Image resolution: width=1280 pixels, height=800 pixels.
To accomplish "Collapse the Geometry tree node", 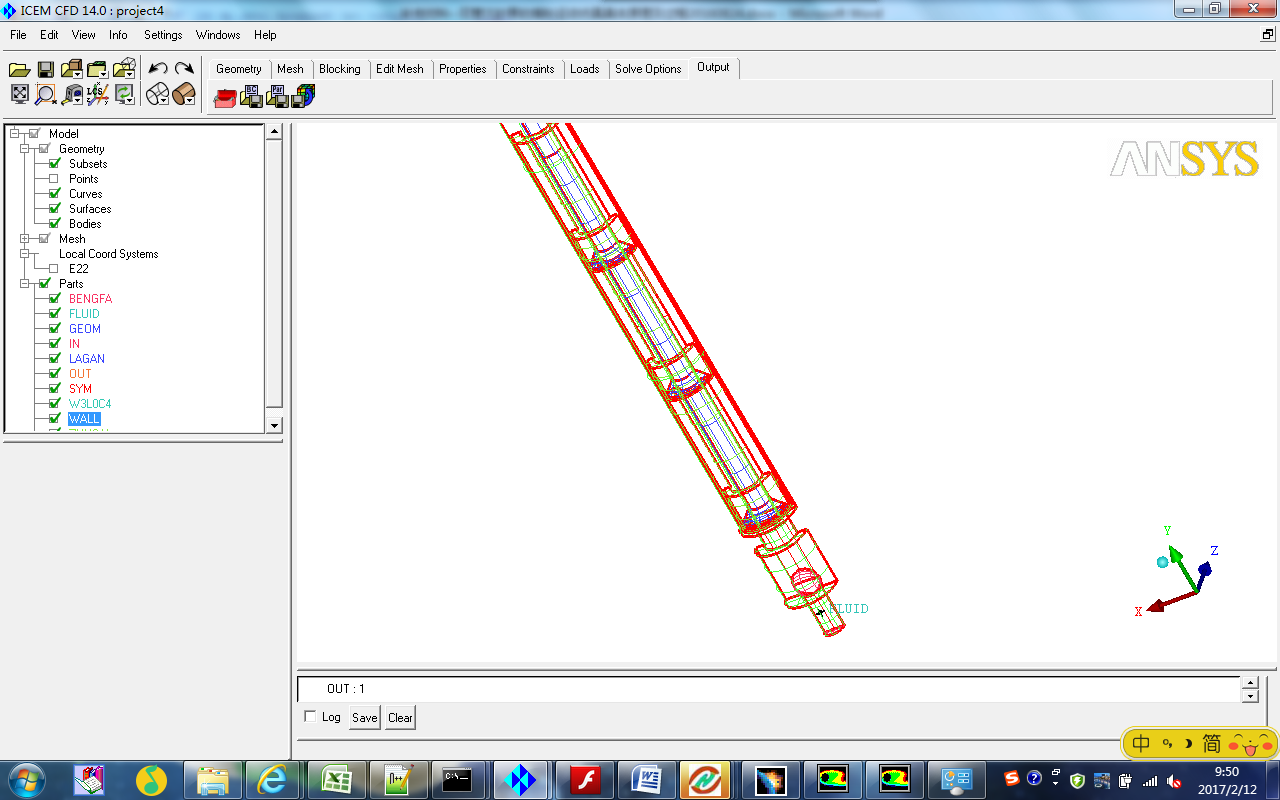I will point(25,149).
